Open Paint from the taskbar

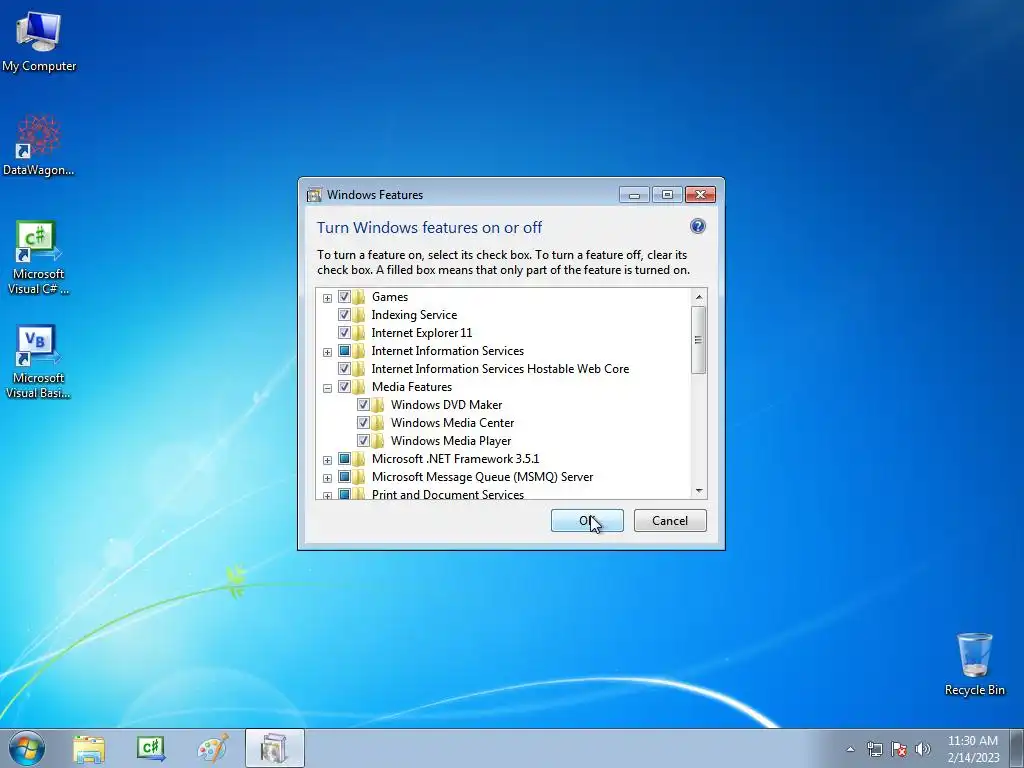click(x=213, y=748)
